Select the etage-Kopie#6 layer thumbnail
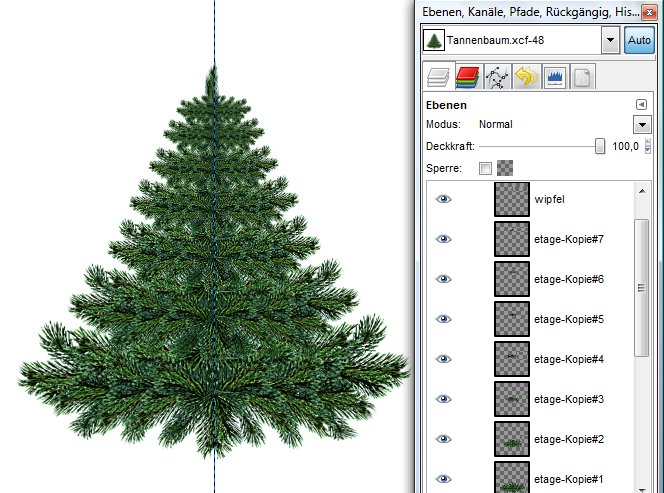 pos(512,279)
